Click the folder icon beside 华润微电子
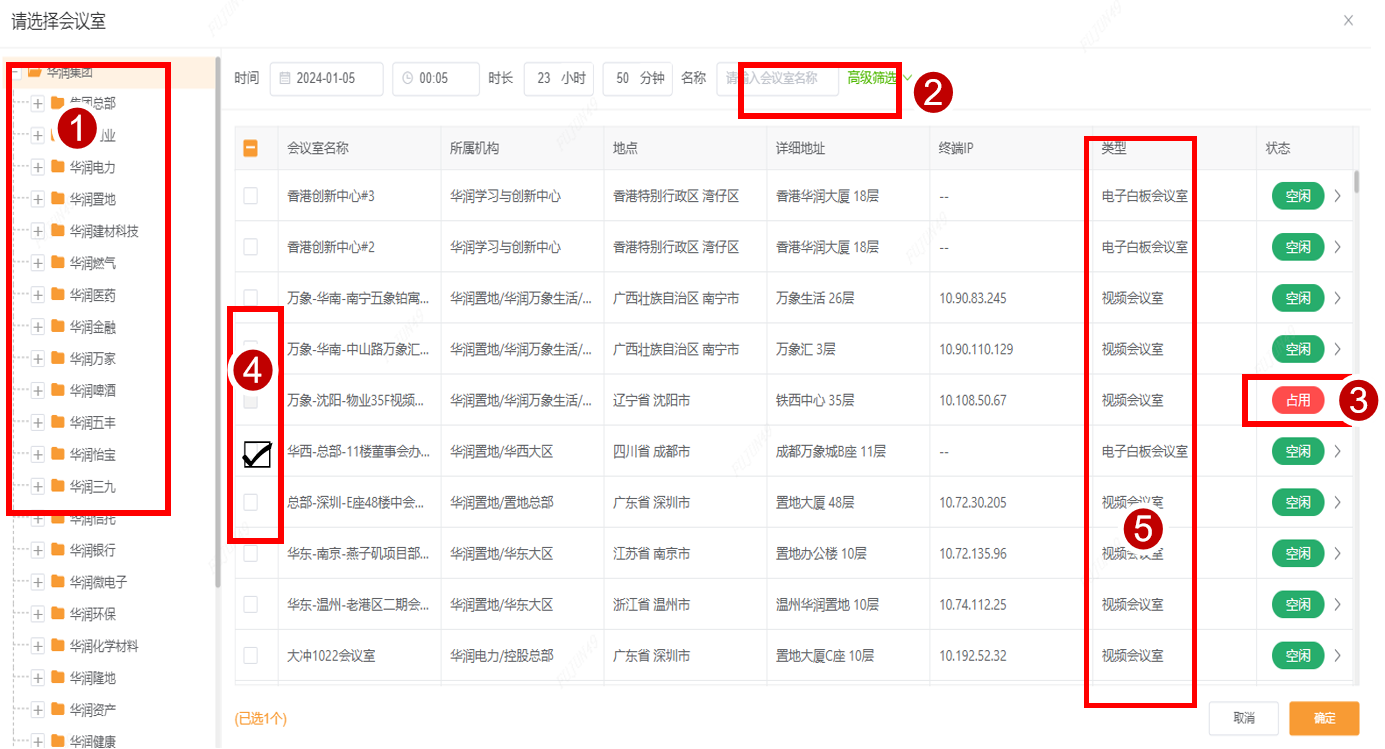This screenshot has width=1385, height=749. click(x=58, y=582)
